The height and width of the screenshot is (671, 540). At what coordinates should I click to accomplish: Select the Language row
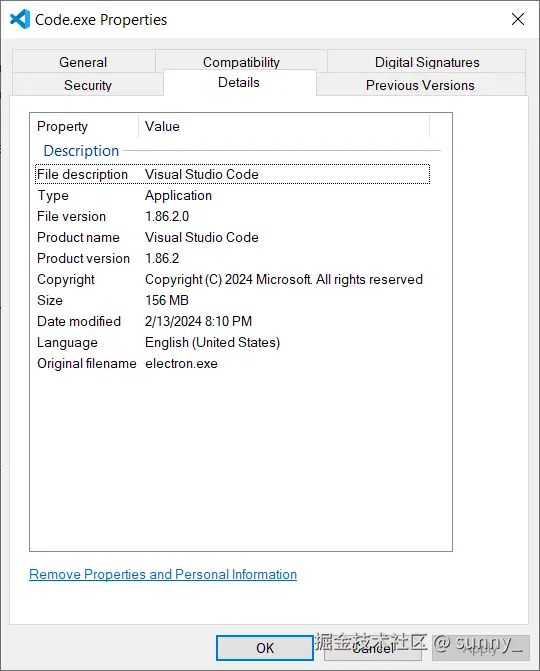coord(232,342)
